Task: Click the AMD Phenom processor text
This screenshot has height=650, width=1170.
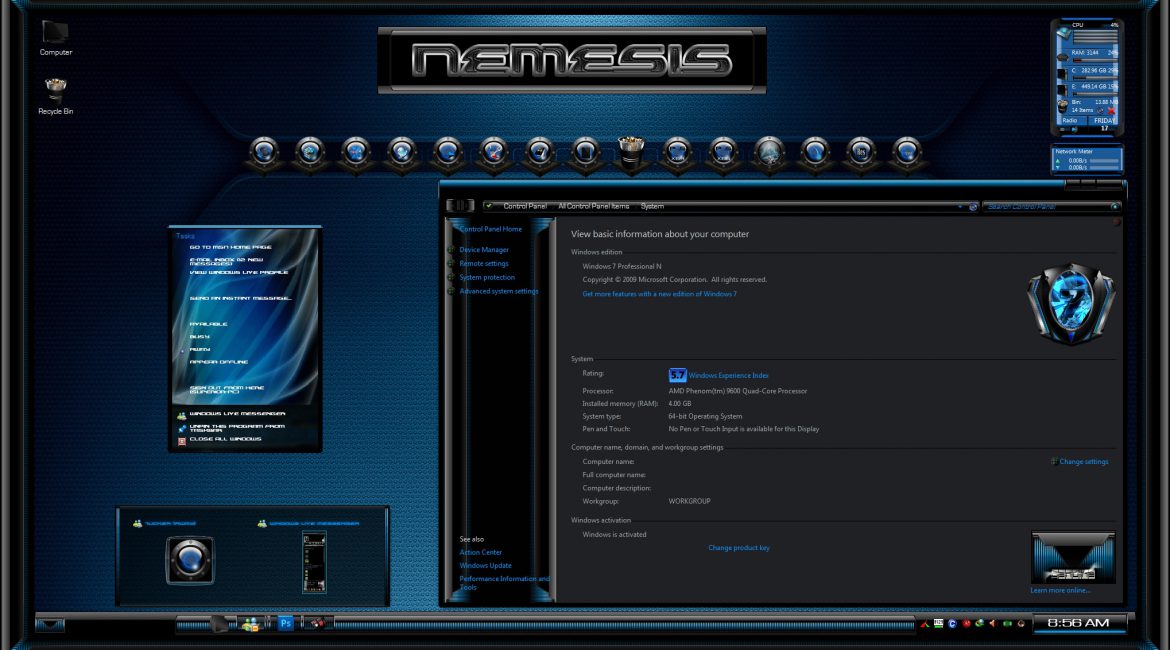Action: (737, 391)
